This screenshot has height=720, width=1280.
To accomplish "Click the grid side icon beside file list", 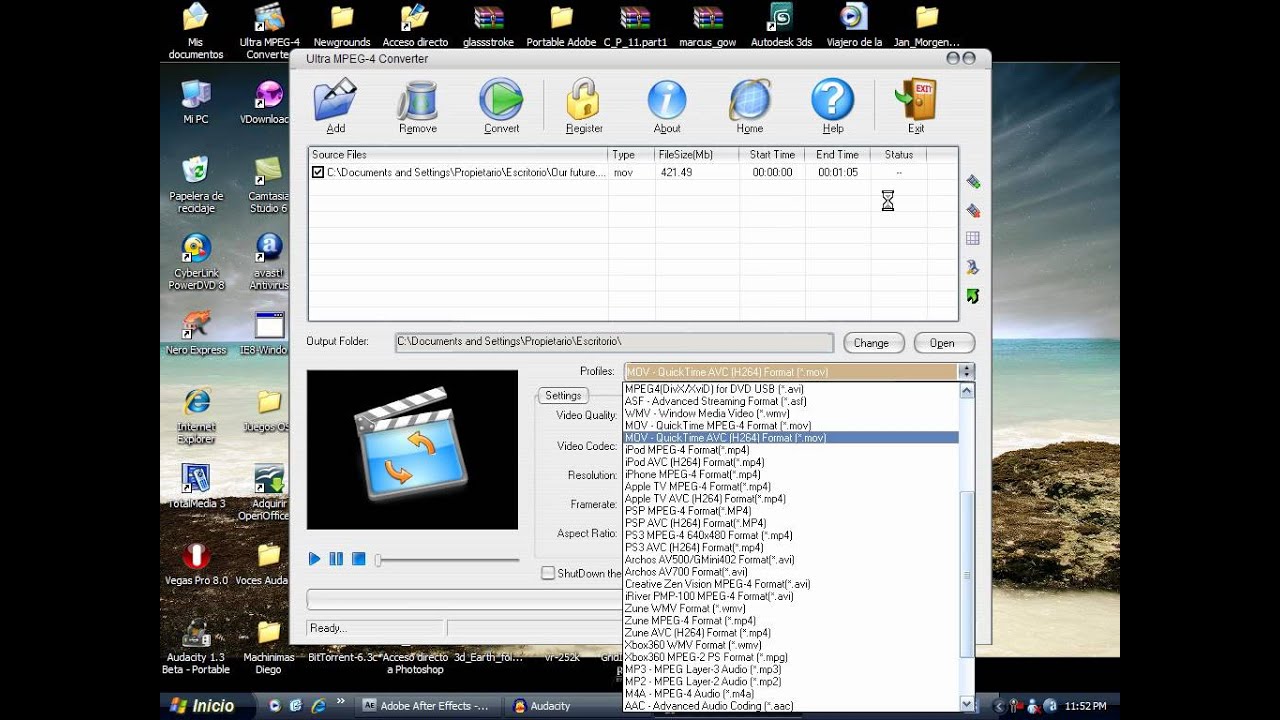I will point(972,239).
